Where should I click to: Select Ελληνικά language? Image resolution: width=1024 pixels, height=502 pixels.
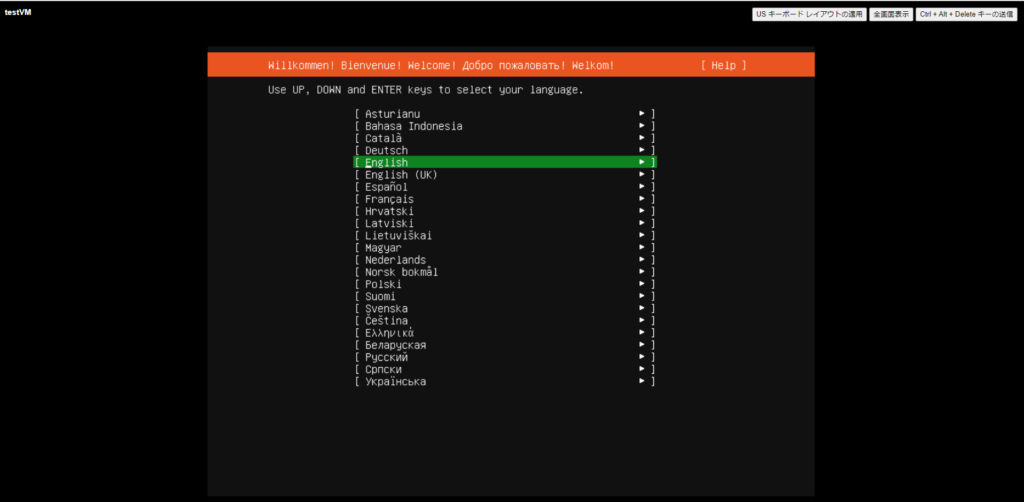505,333
